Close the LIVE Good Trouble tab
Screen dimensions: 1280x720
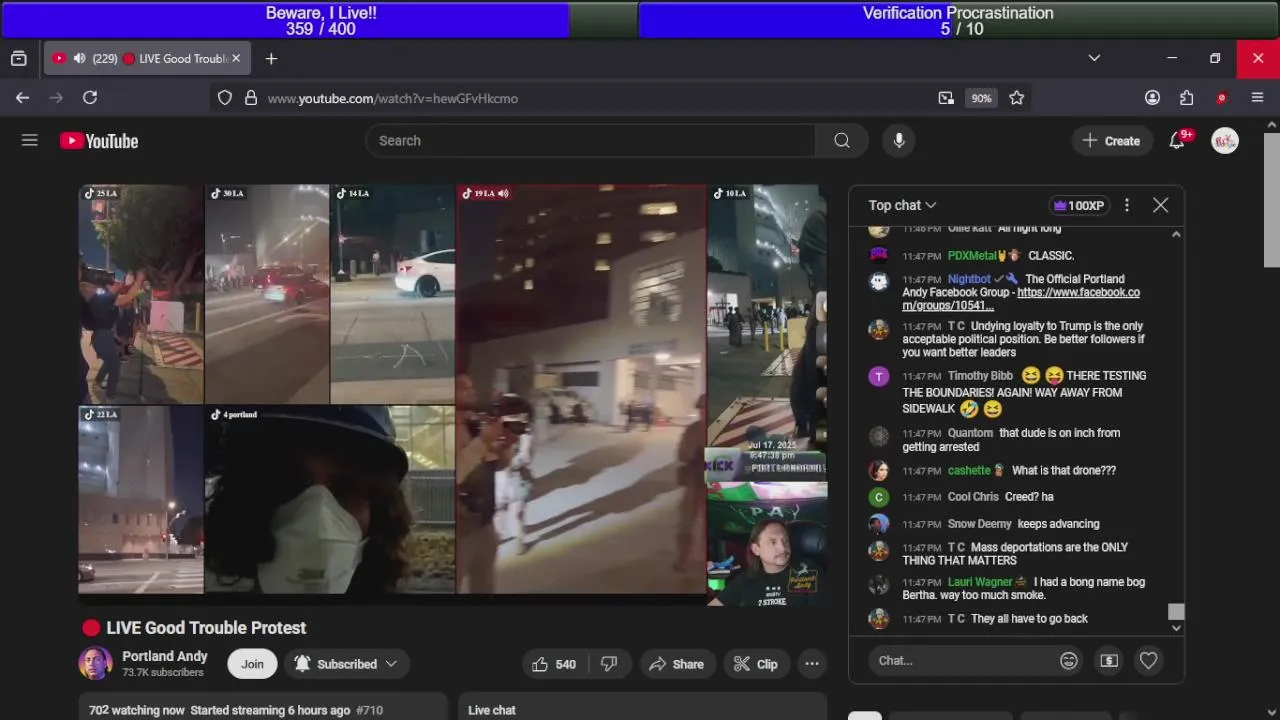click(236, 59)
